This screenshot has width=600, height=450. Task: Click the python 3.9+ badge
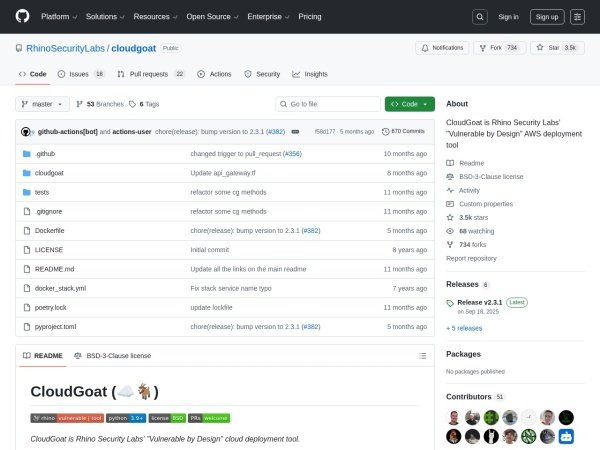126,418
